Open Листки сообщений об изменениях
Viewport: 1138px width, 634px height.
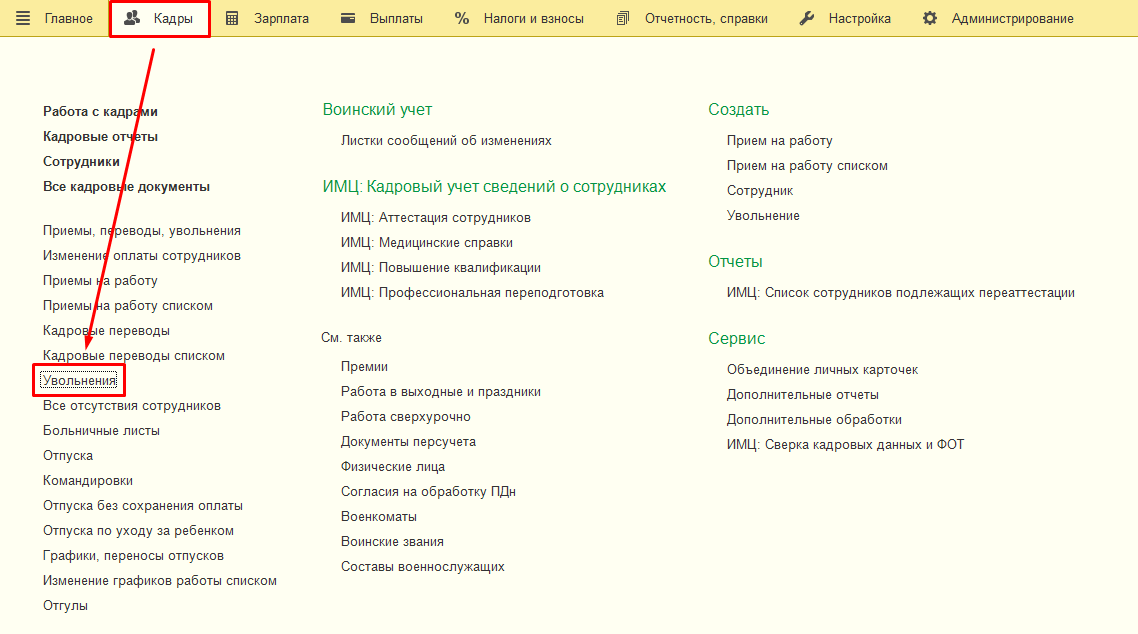click(446, 141)
